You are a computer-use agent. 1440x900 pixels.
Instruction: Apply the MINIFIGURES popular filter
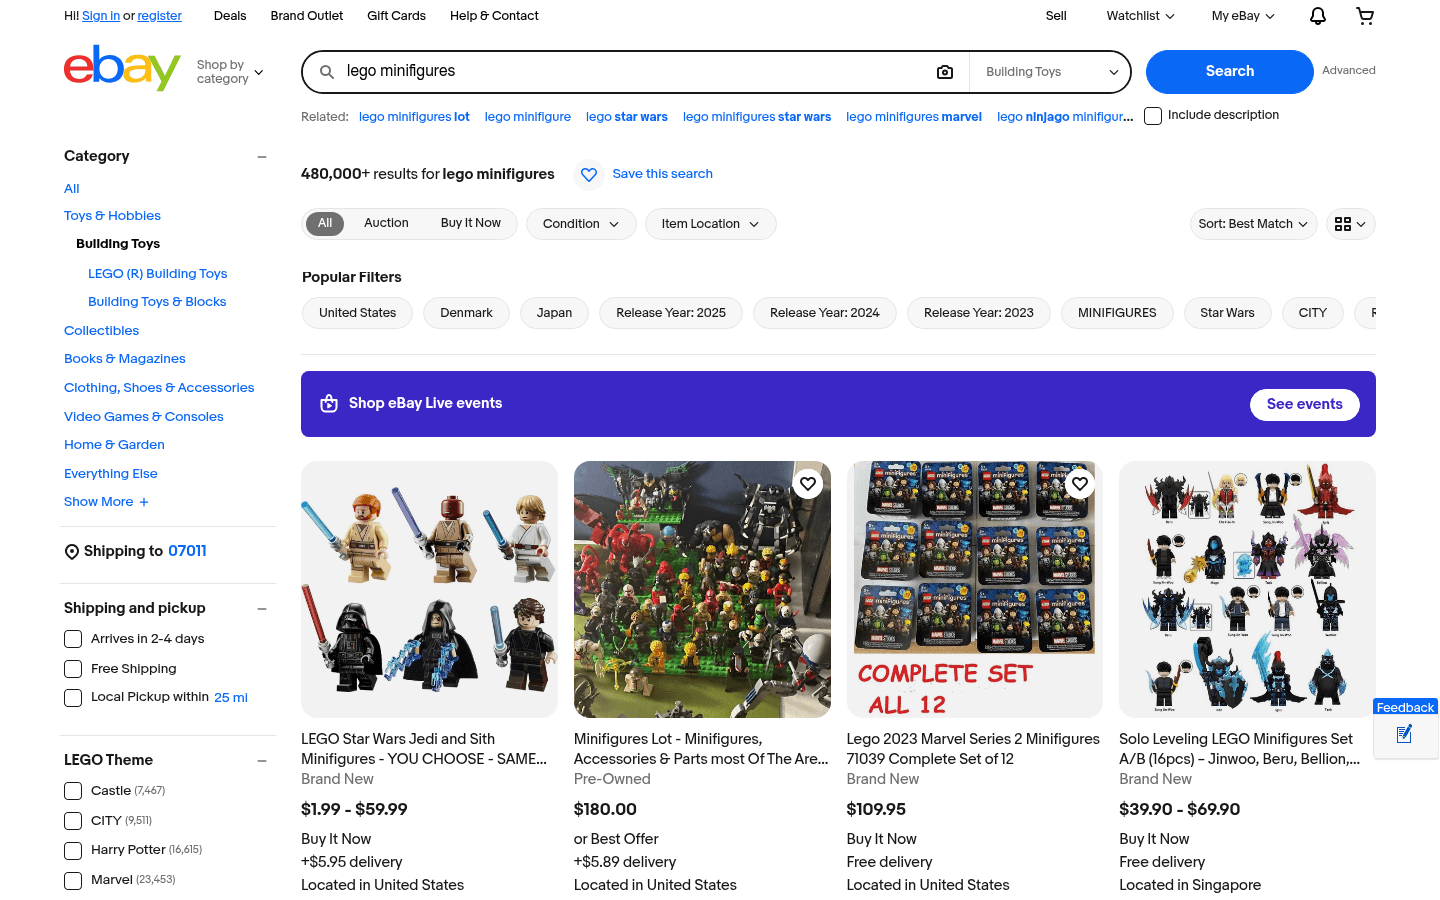[1117, 313]
